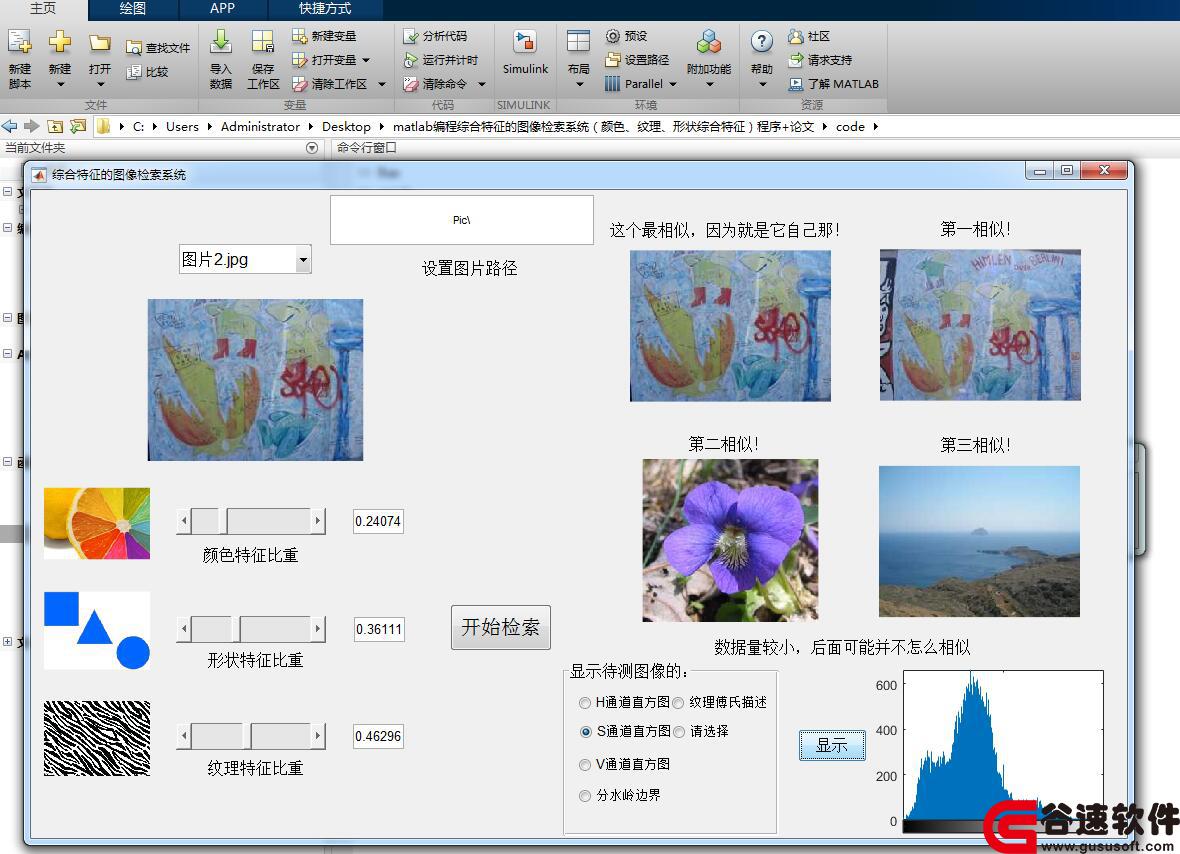
Task: Click the browse for folder icon in the address bar
Action: [78, 126]
